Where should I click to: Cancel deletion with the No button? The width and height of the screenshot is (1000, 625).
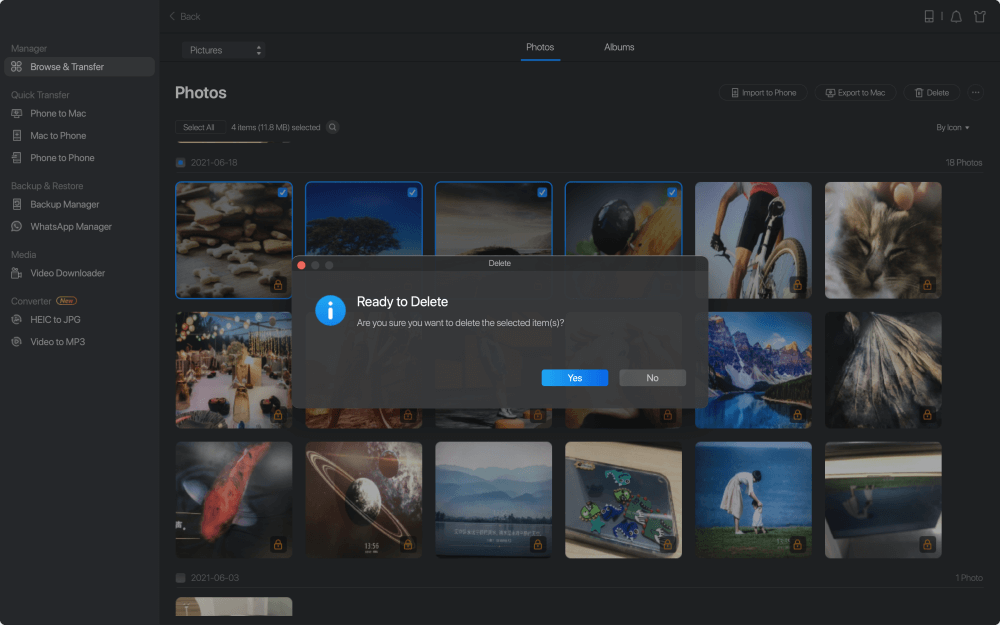[x=652, y=378]
